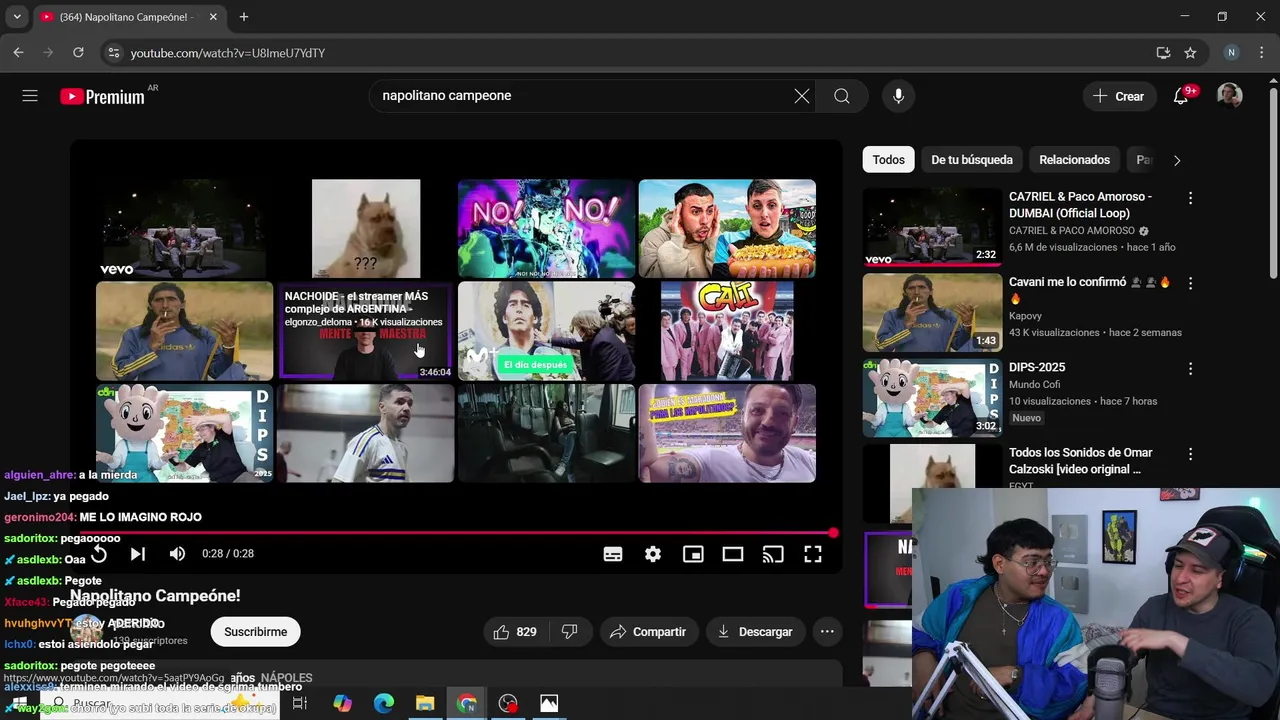Open File Explorer from the taskbar
Viewport: 1280px width, 720px height.
(x=425, y=703)
